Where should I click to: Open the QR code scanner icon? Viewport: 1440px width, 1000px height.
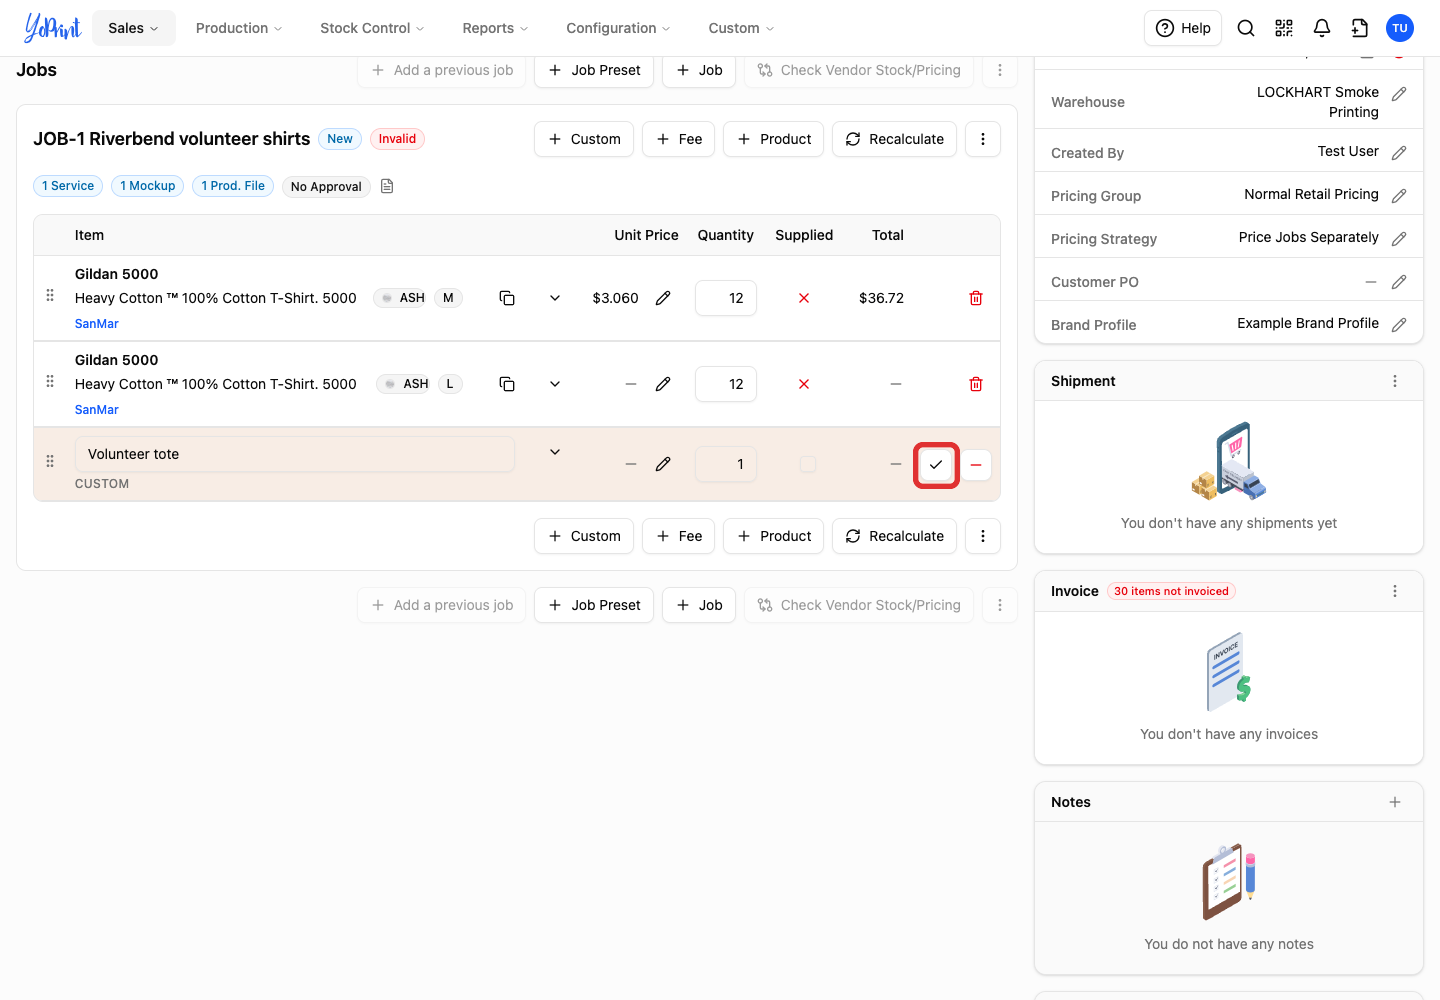[x=1284, y=28]
